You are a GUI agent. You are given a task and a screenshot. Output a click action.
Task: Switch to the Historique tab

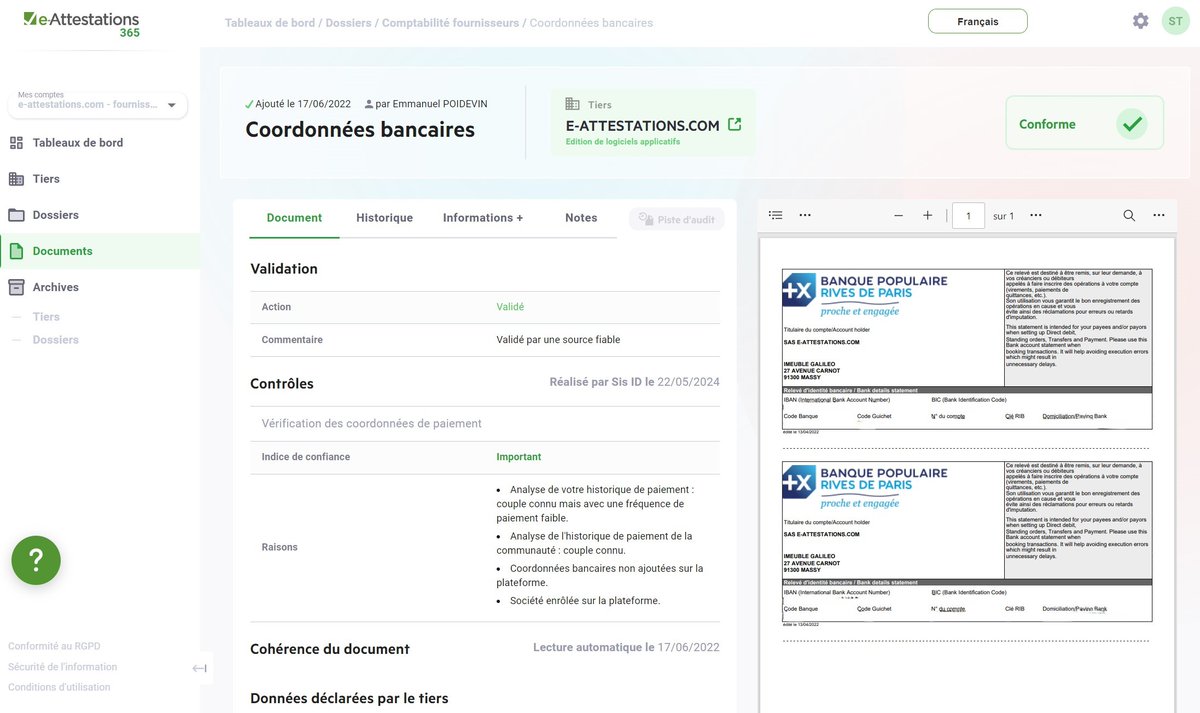pos(384,218)
